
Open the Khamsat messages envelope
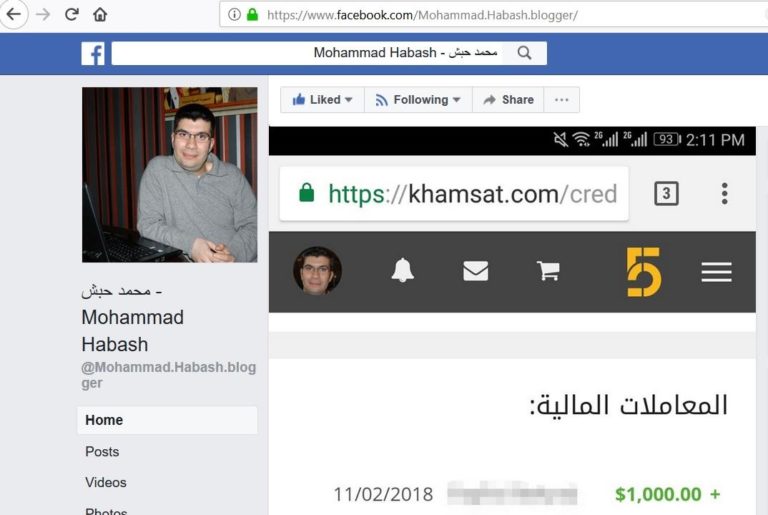coord(476,271)
